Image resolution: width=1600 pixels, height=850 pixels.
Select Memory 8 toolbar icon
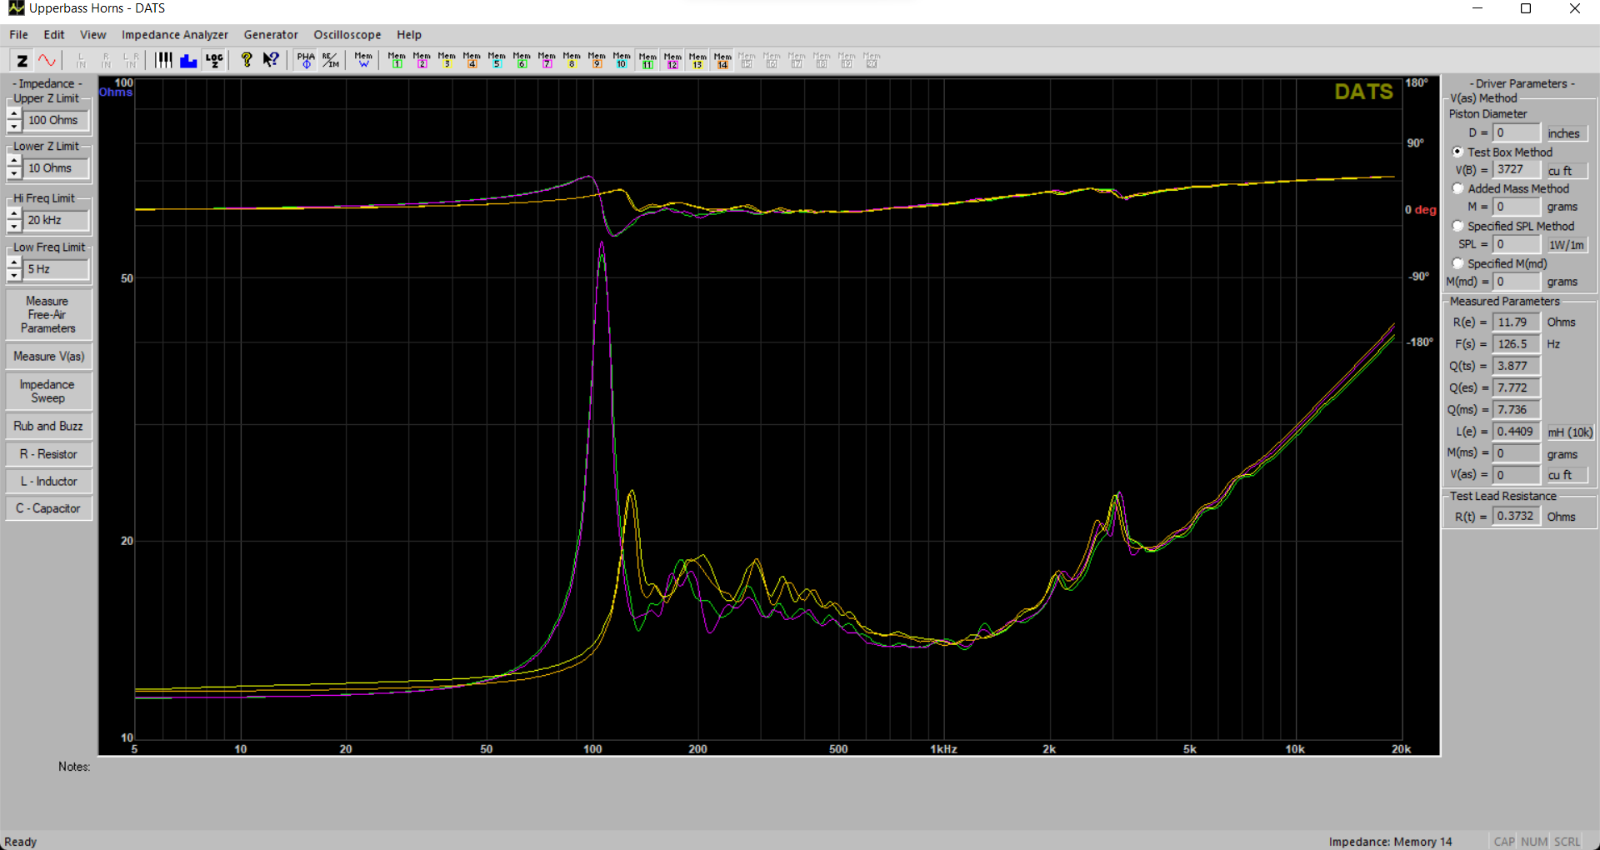point(572,61)
